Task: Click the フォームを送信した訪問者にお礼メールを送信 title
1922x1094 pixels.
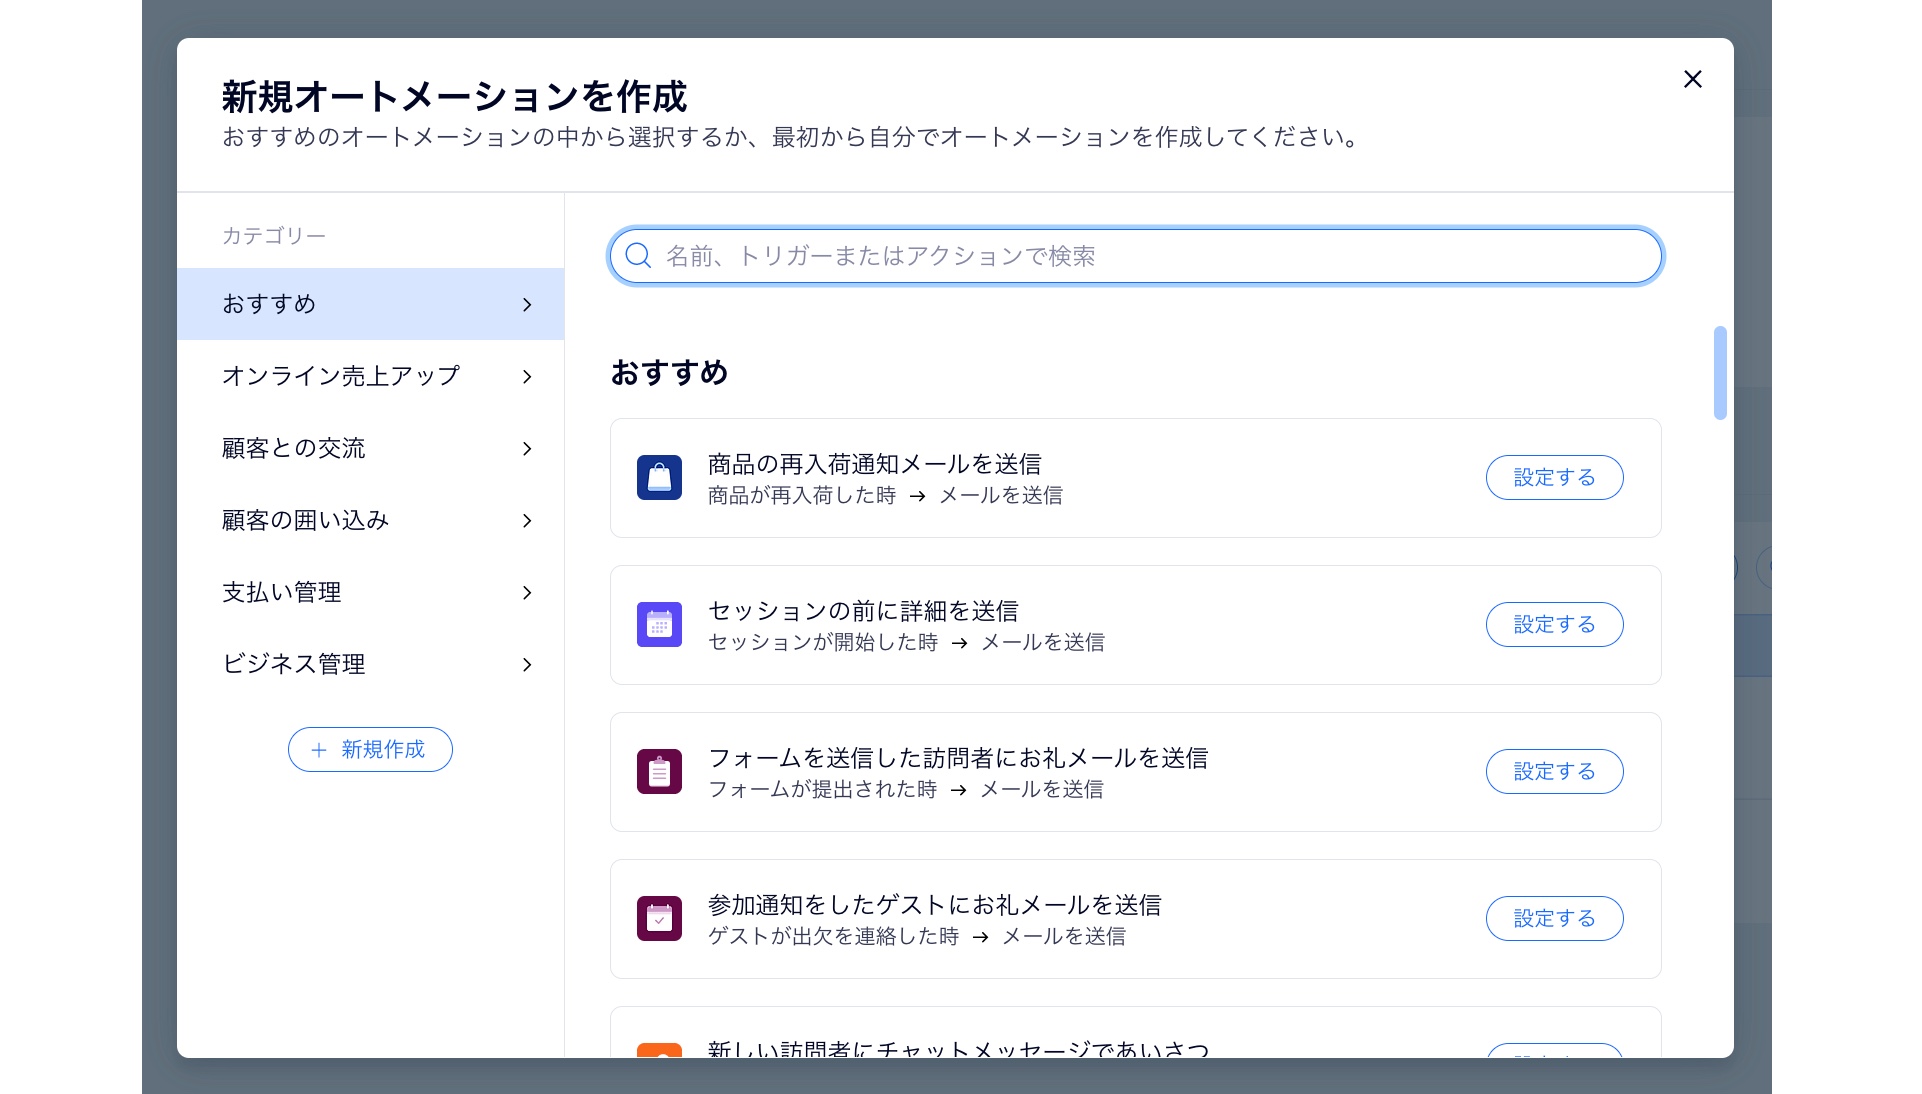Action: (x=958, y=758)
